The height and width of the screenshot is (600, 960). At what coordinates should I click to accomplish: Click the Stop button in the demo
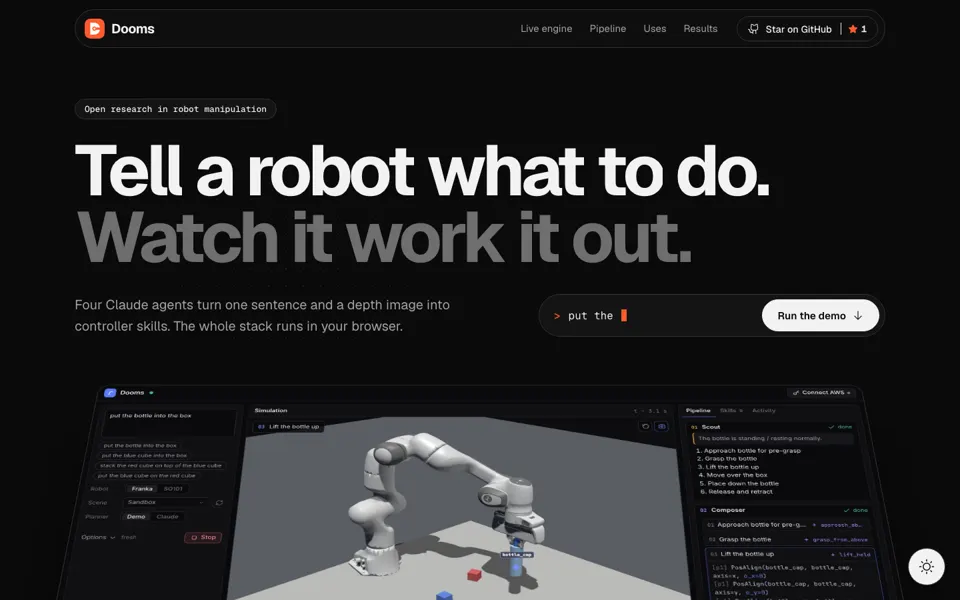click(x=203, y=538)
